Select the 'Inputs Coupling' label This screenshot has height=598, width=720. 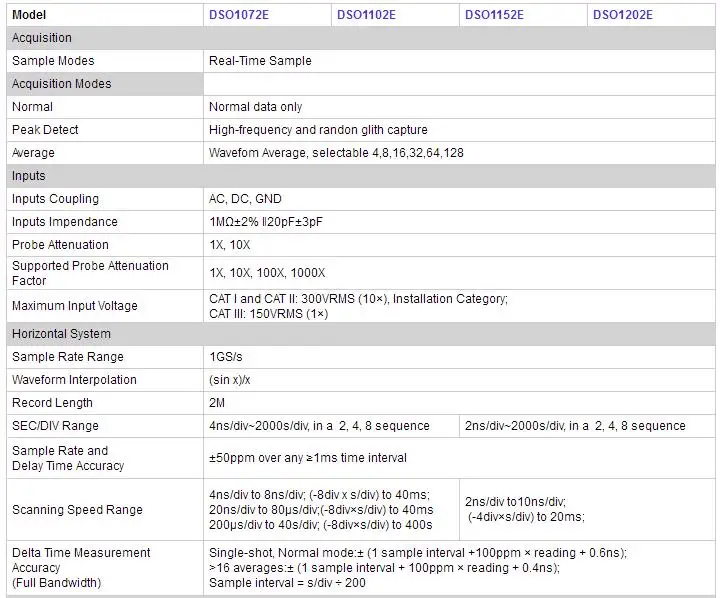click(x=55, y=198)
